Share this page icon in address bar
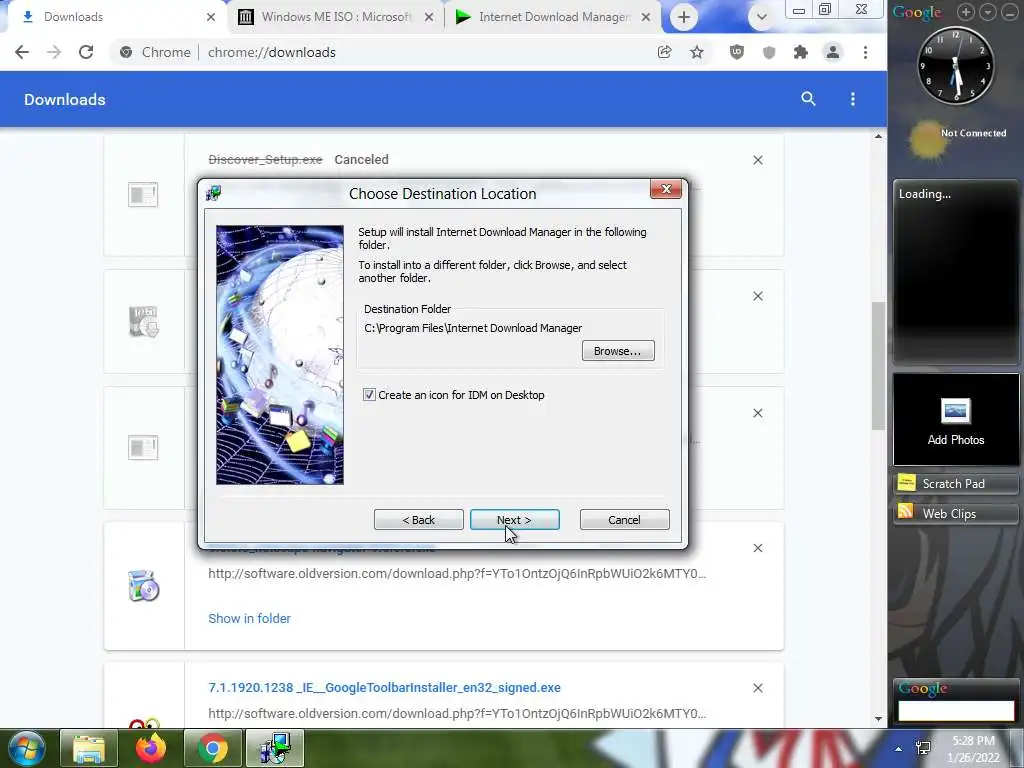The height and width of the screenshot is (768, 1024). [x=664, y=52]
